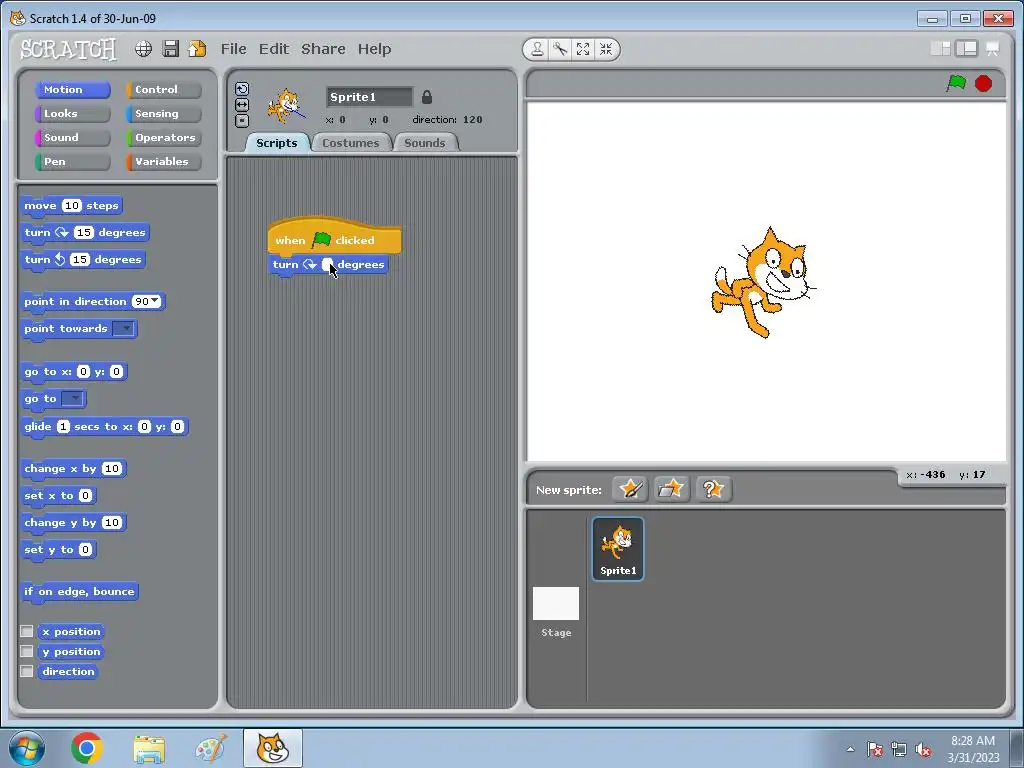
Task: Click the save project floppy icon
Action: pyautogui.click(x=170, y=49)
